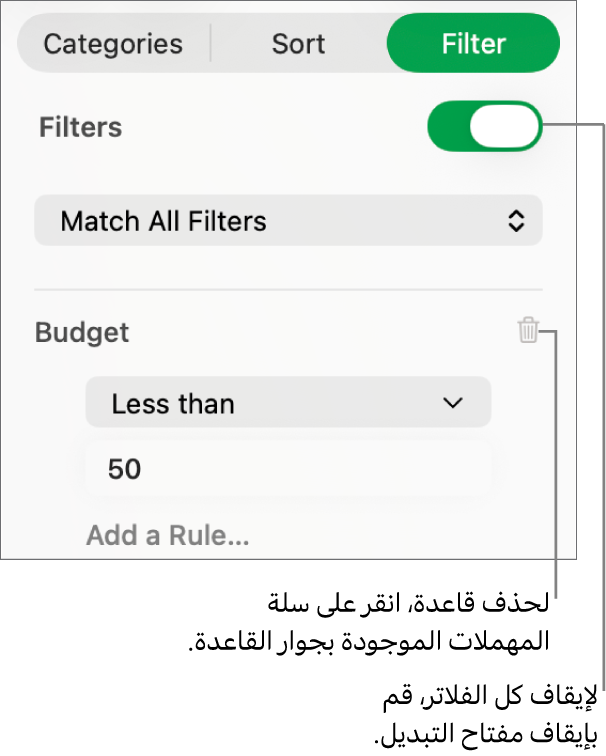Select the Filter tab
Viewport: 606px width, 756px height.
[473, 44]
